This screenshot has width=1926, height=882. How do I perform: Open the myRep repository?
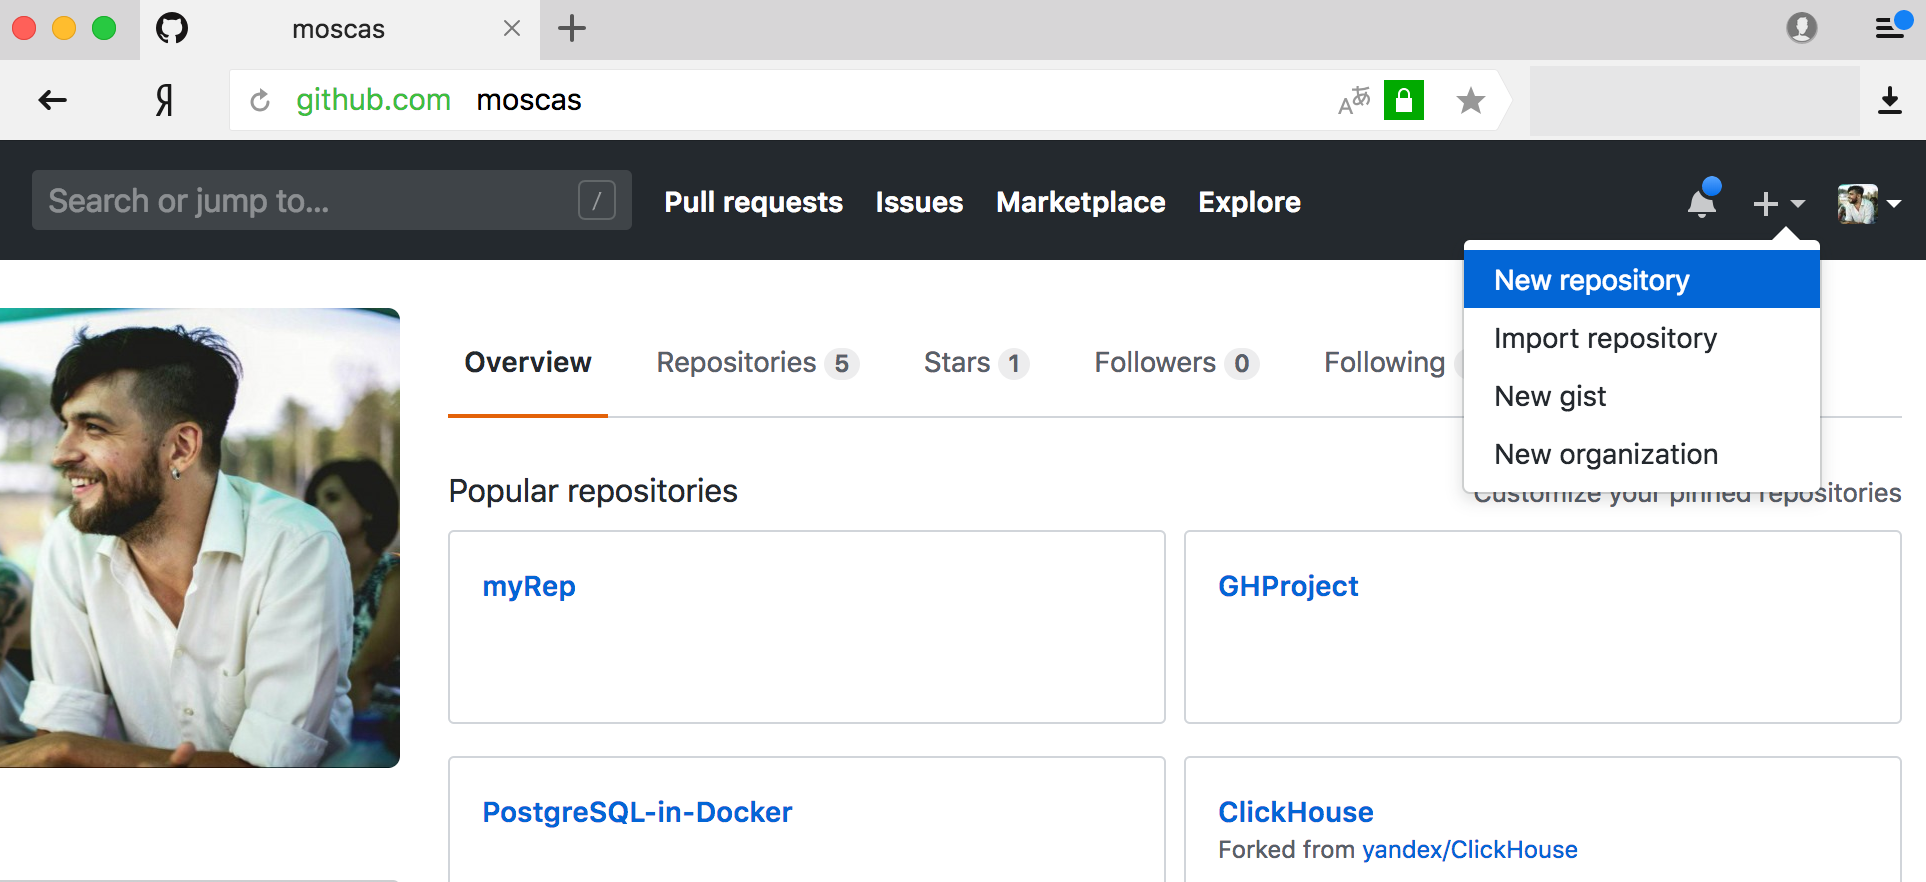pyautogui.click(x=529, y=586)
